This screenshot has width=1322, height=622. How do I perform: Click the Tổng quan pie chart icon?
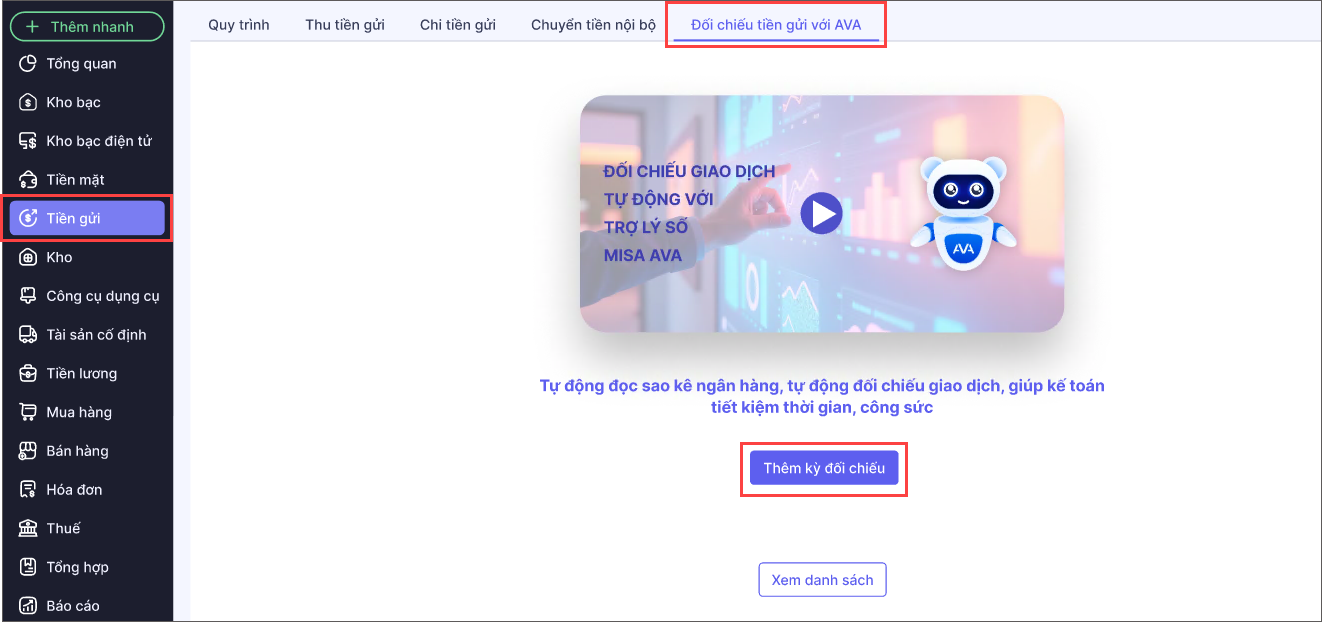(28, 64)
